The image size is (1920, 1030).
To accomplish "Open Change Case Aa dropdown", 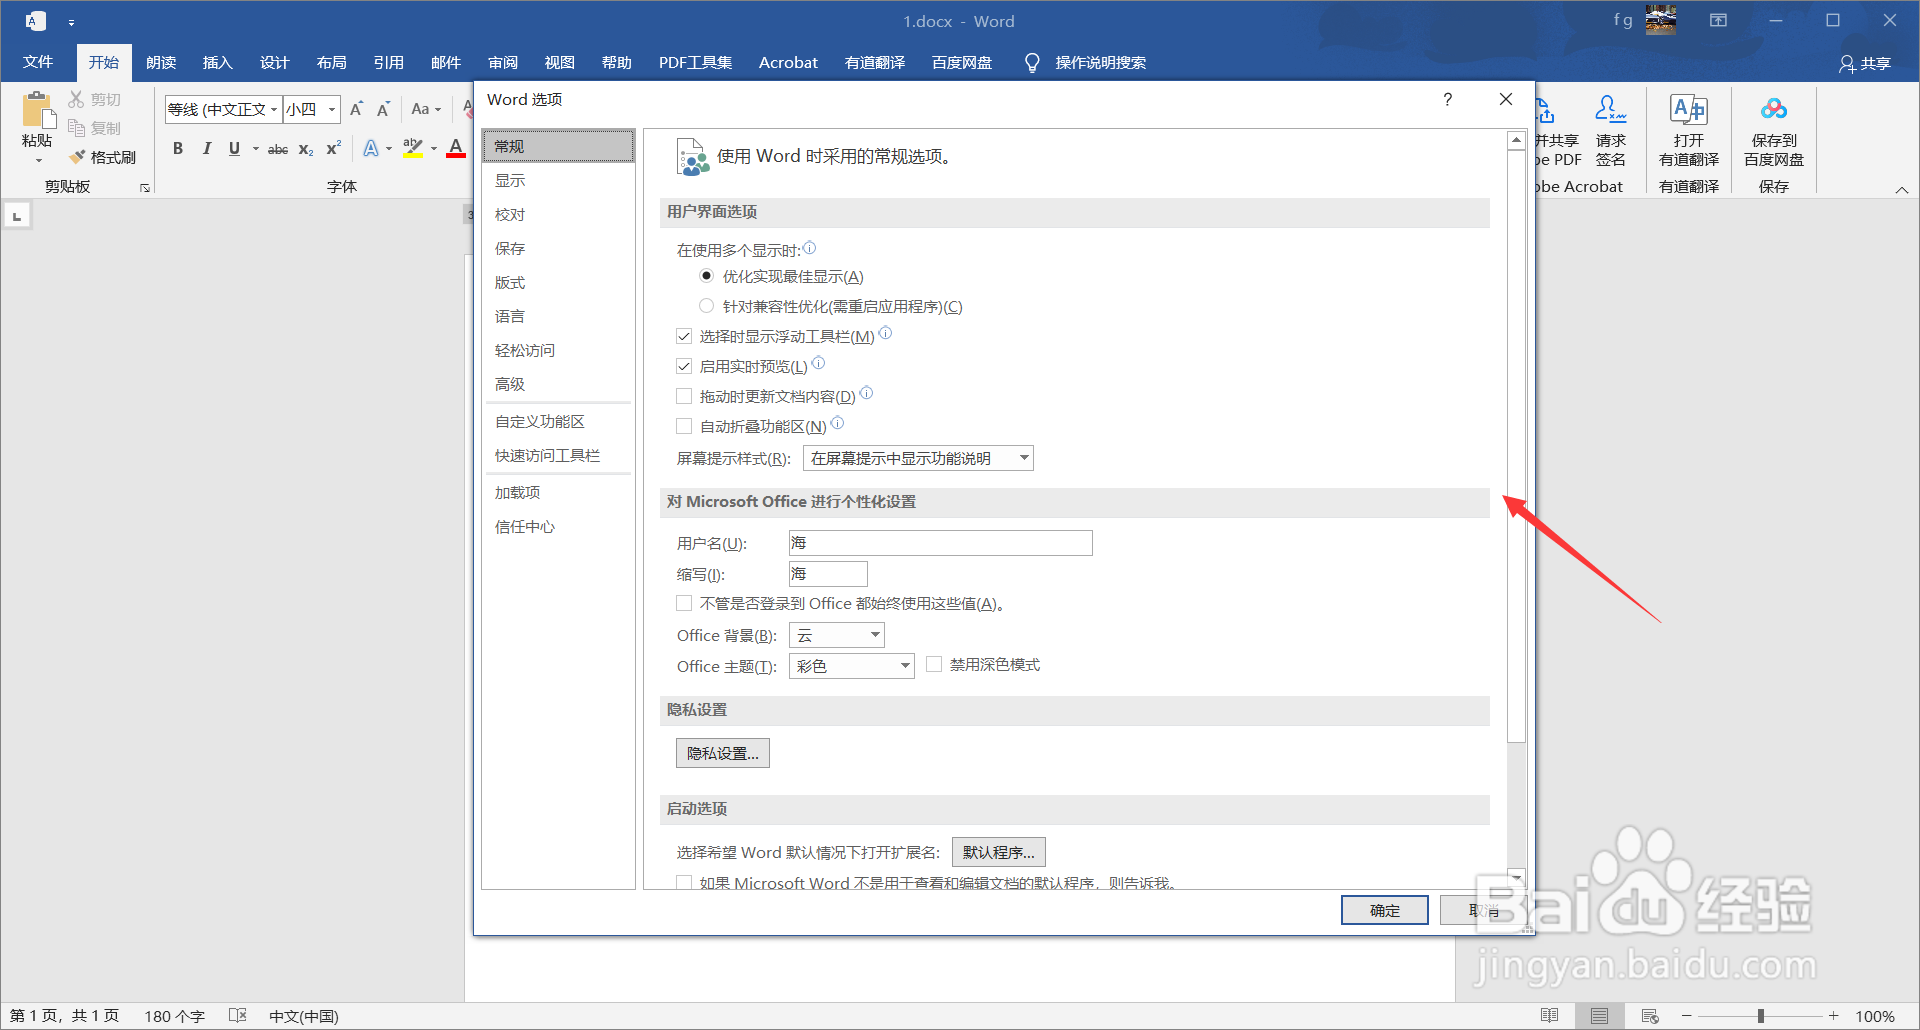I will pyautogui.click(x=426, y=109).
